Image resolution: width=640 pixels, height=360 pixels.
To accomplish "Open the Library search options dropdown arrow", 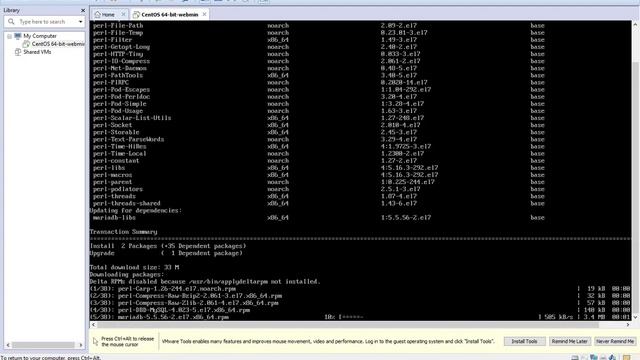I will (x=80, y=22).
